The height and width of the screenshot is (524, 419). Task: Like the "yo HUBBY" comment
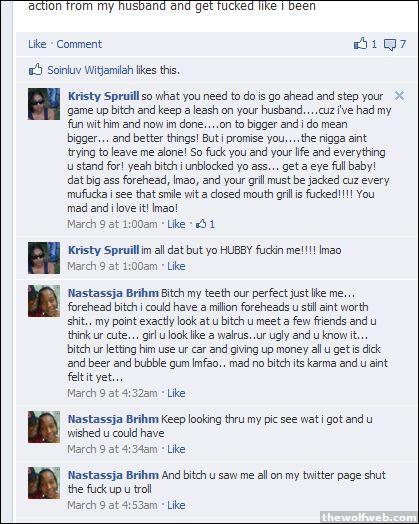point(176,266)
